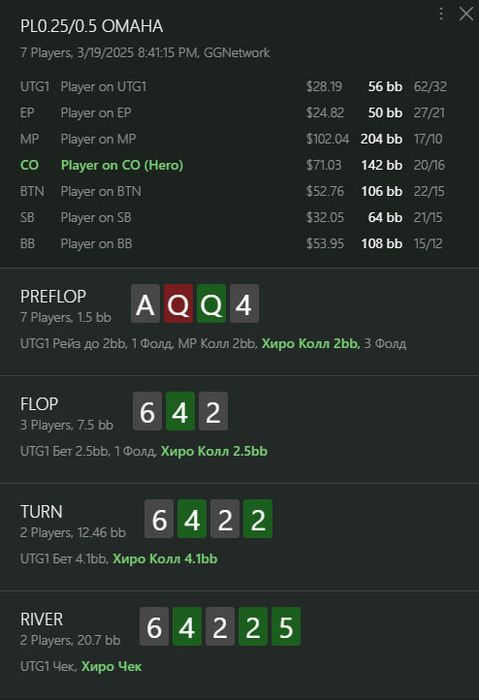Close the hand history panel

466,14
